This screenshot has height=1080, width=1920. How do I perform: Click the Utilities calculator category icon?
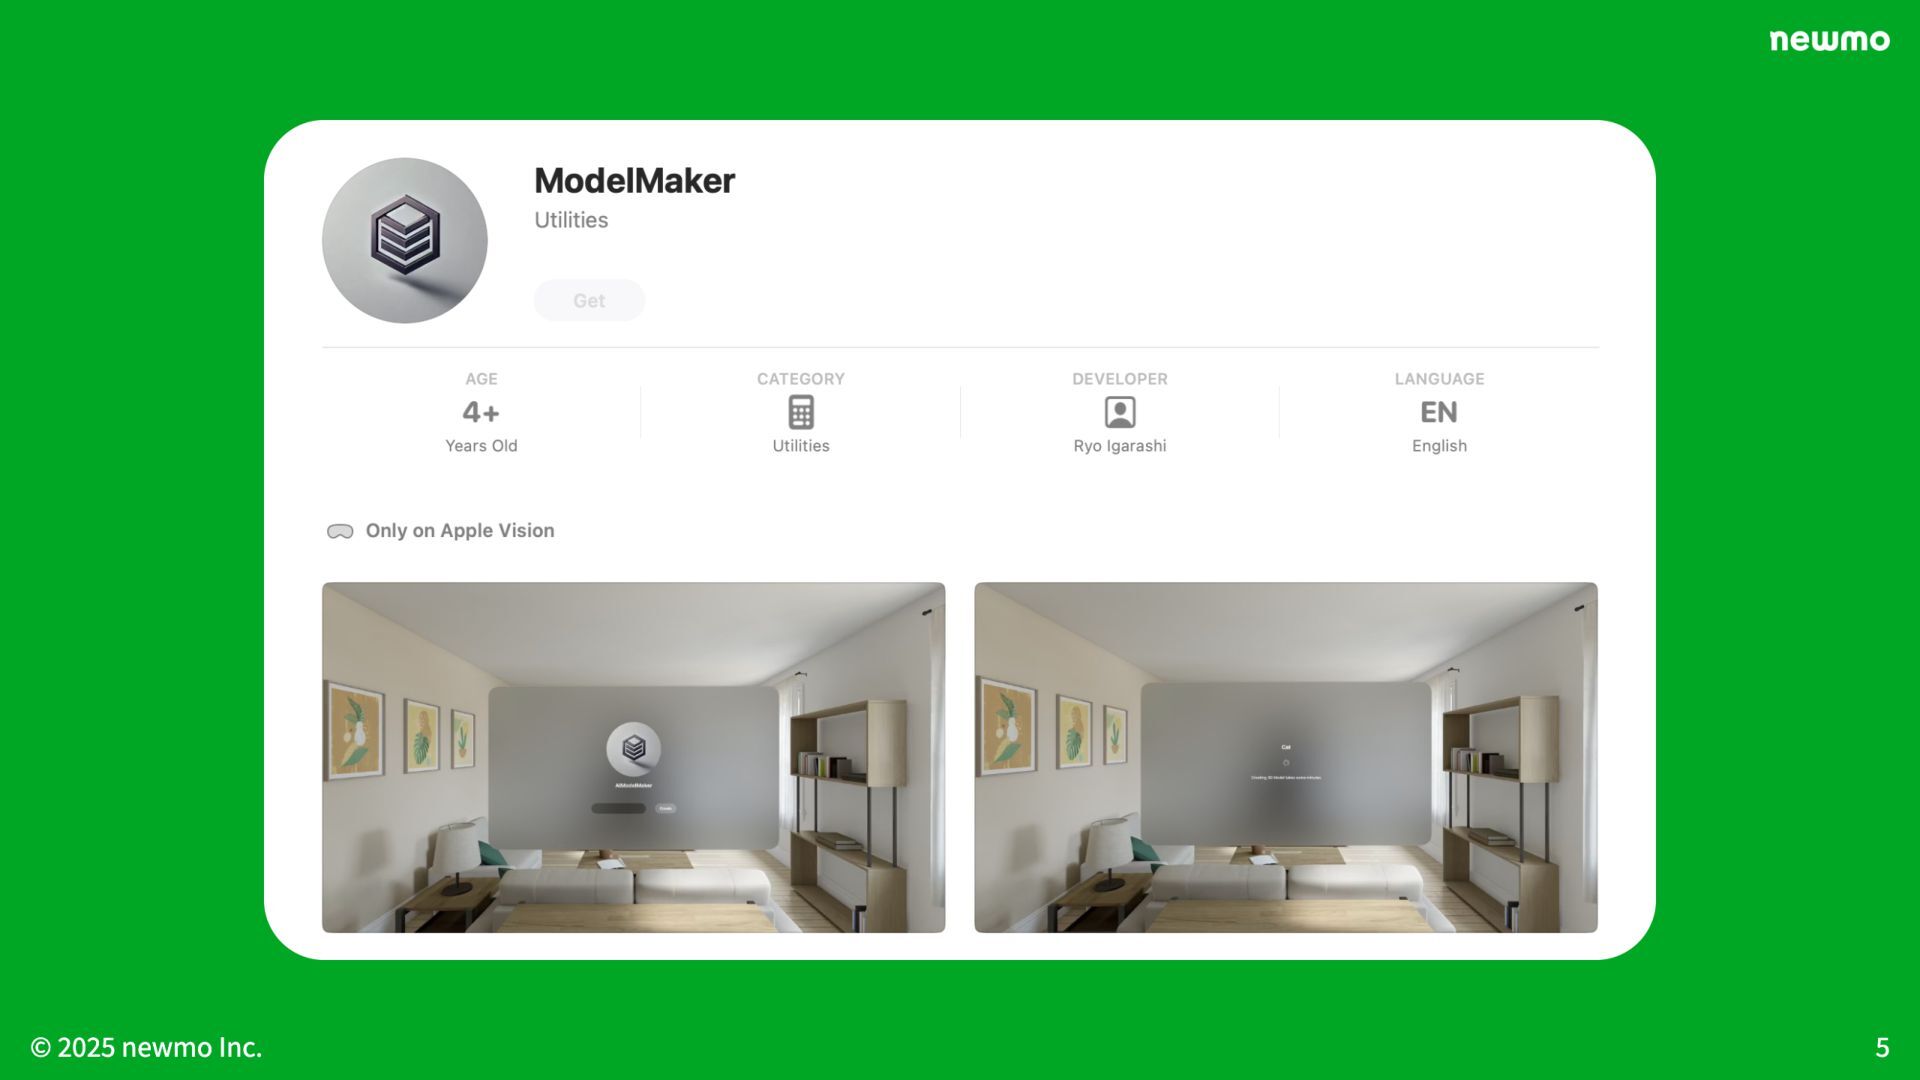801,412
